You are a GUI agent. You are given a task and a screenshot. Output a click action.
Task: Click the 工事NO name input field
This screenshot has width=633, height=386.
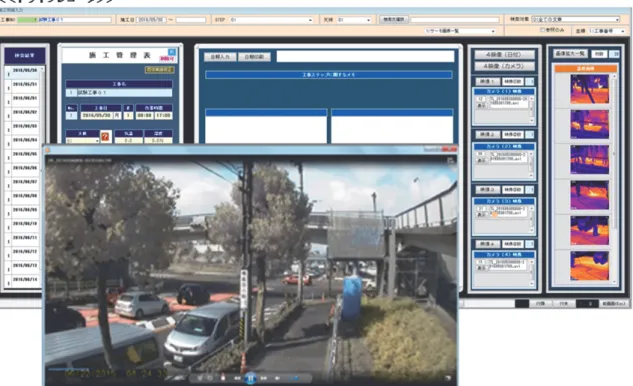pos(74,19)
